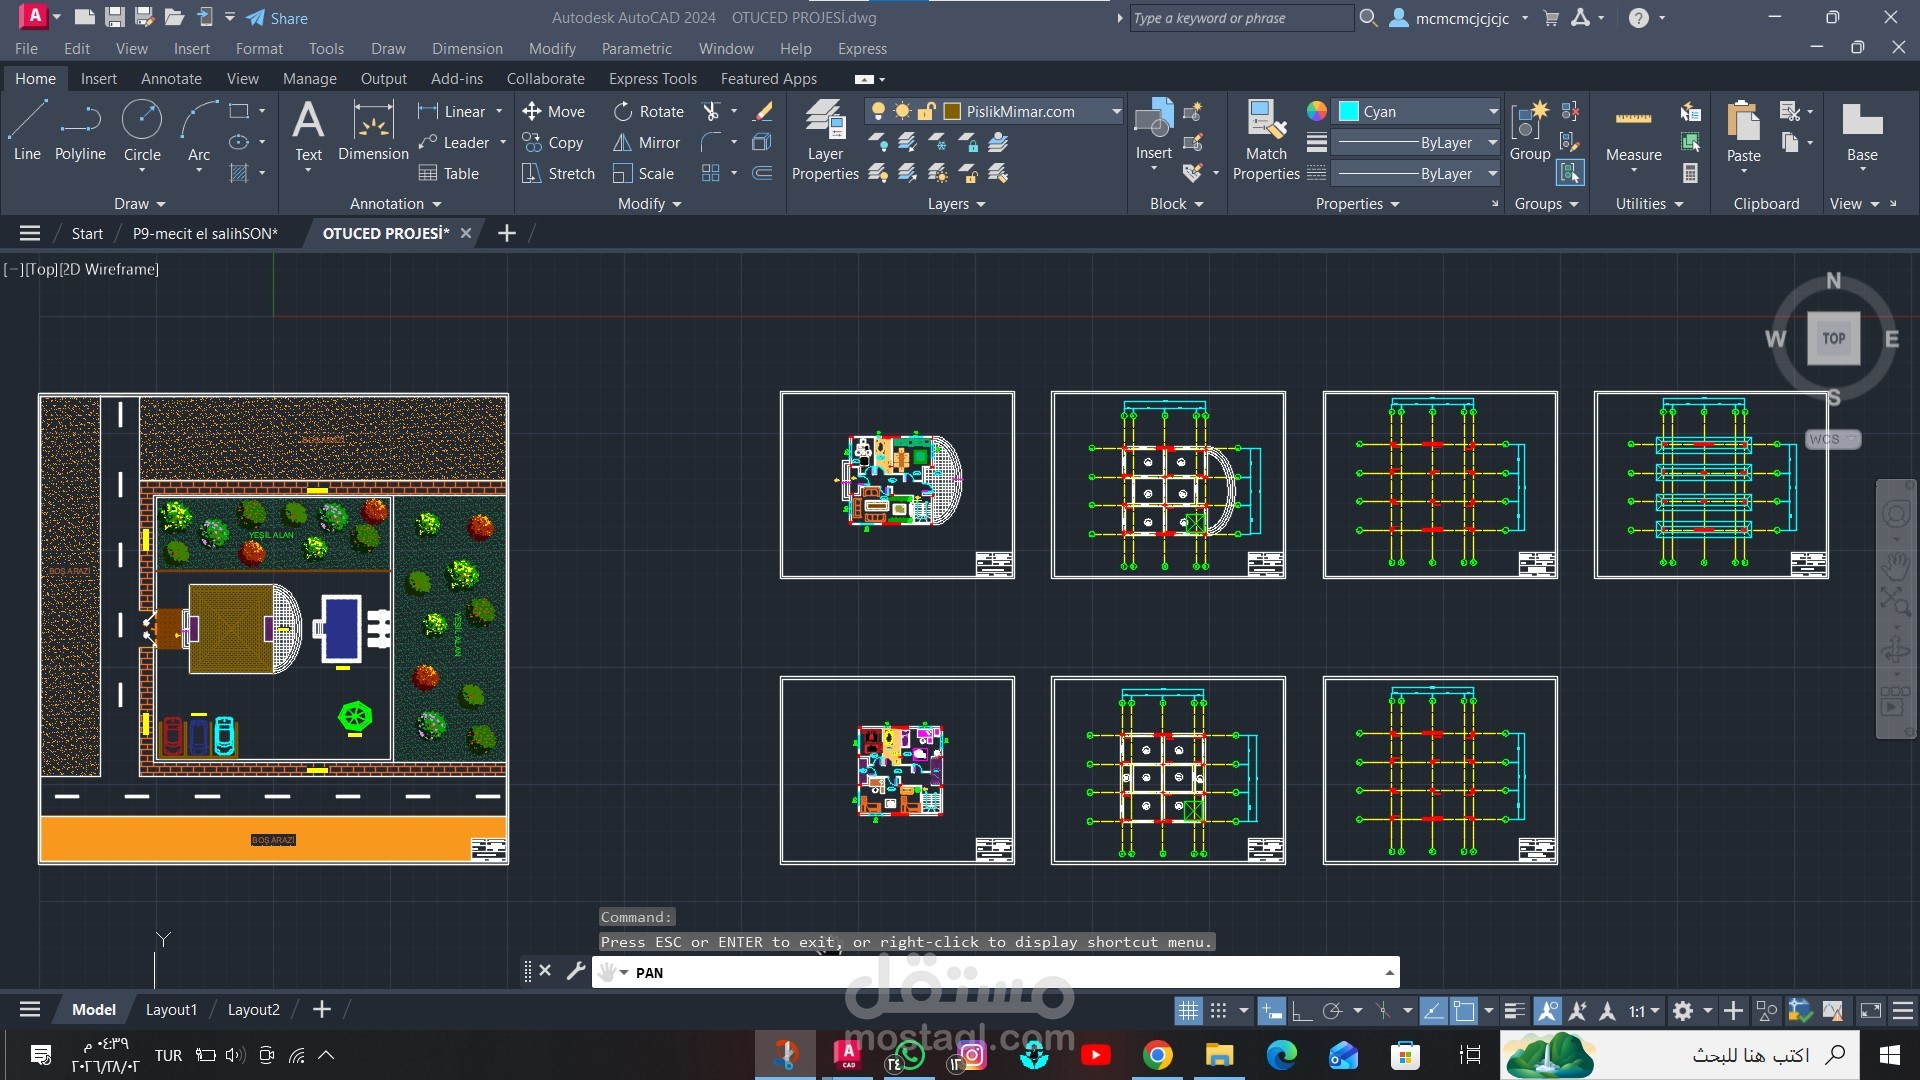The width and height of the screenshot is (1920, 1080).
Task: Choose the Stretch tool
Action: tap(559, 173)
